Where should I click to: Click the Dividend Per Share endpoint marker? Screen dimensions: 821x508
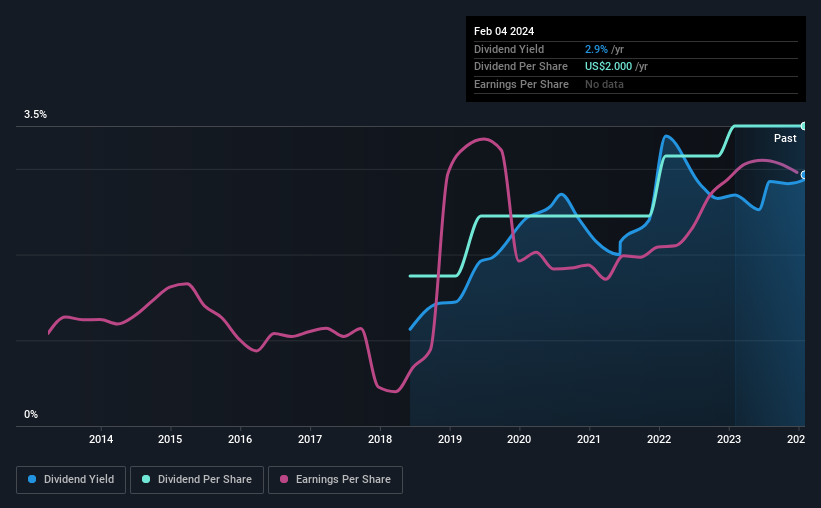pyautogui.click(x=804, y=126)
